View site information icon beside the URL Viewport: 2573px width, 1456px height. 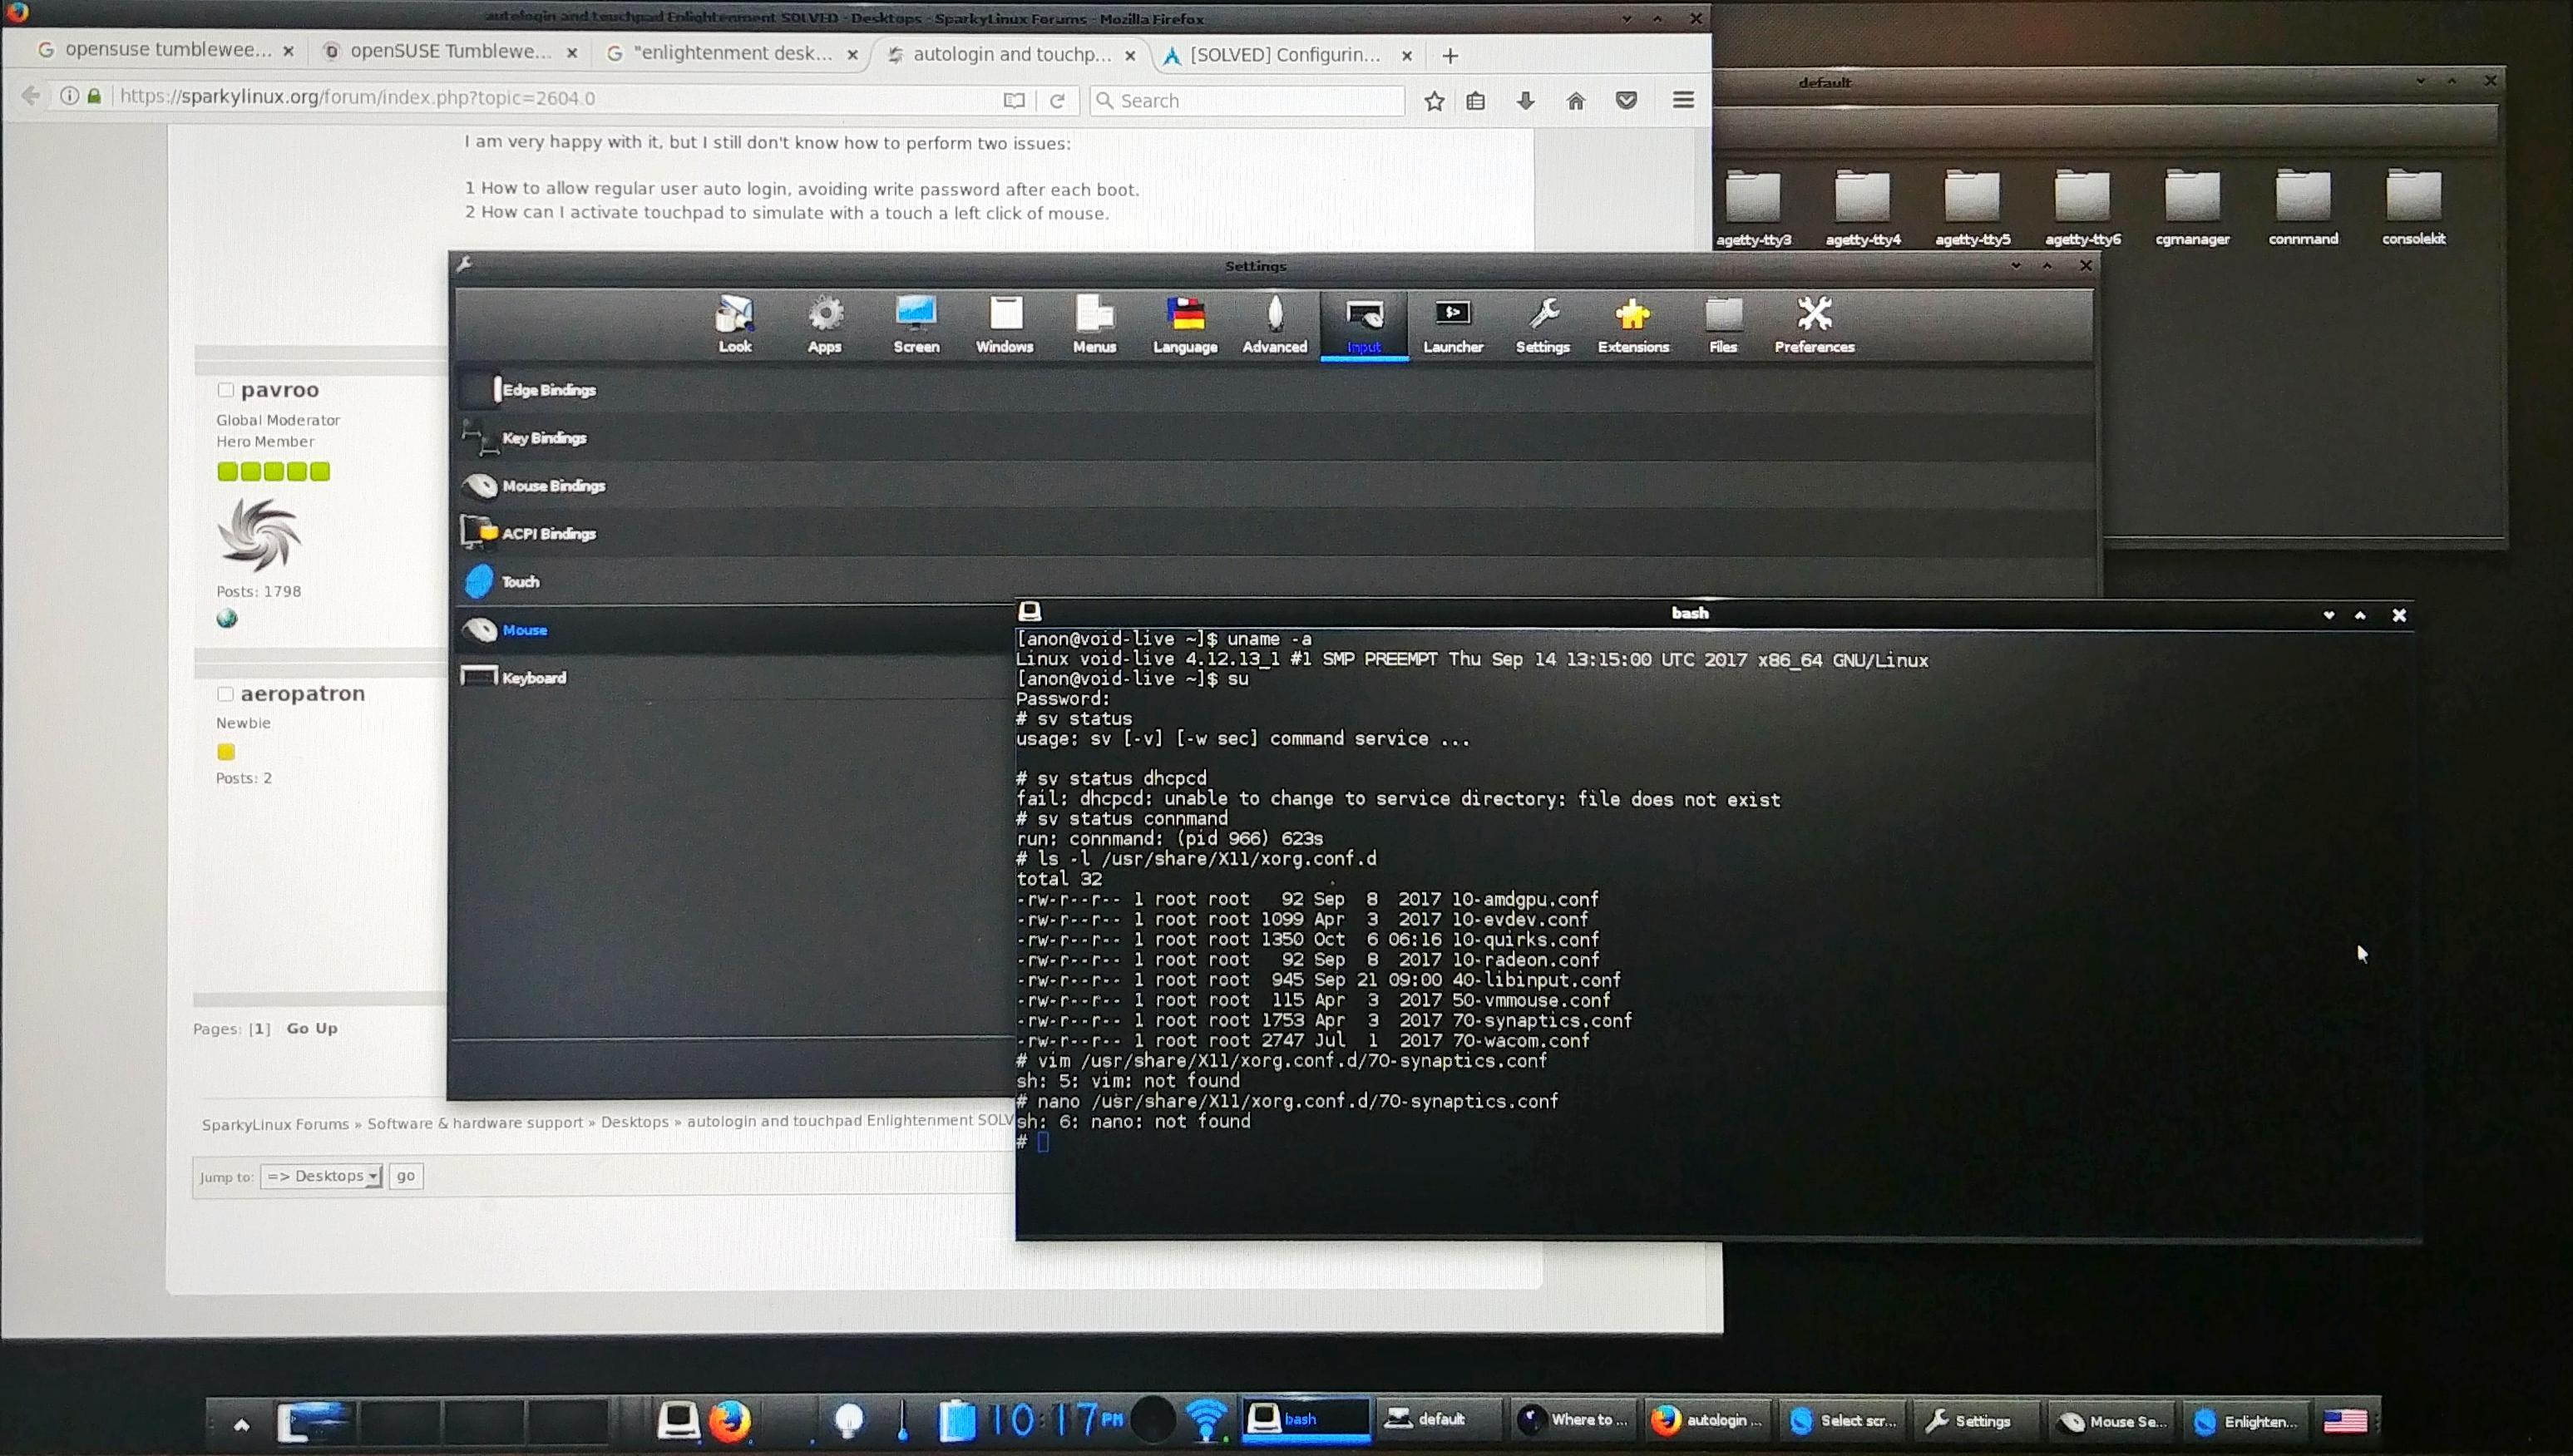69,96
